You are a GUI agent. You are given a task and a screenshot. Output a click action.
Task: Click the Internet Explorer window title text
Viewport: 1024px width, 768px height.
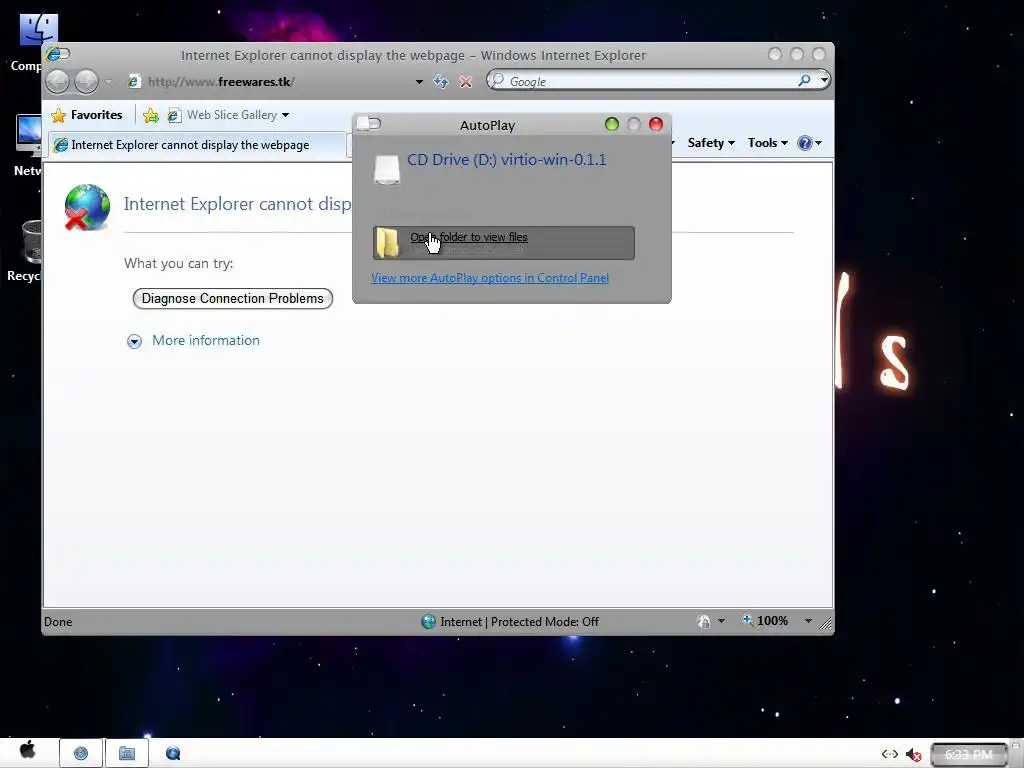tap(413, 56)
